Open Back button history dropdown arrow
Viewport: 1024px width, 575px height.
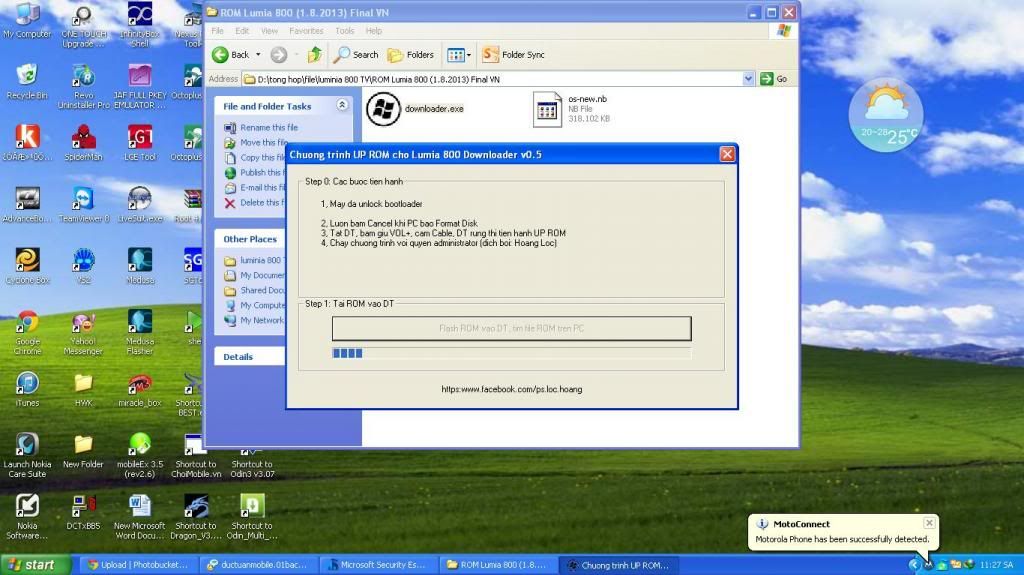pyautogui.click(x=258, y=55)
